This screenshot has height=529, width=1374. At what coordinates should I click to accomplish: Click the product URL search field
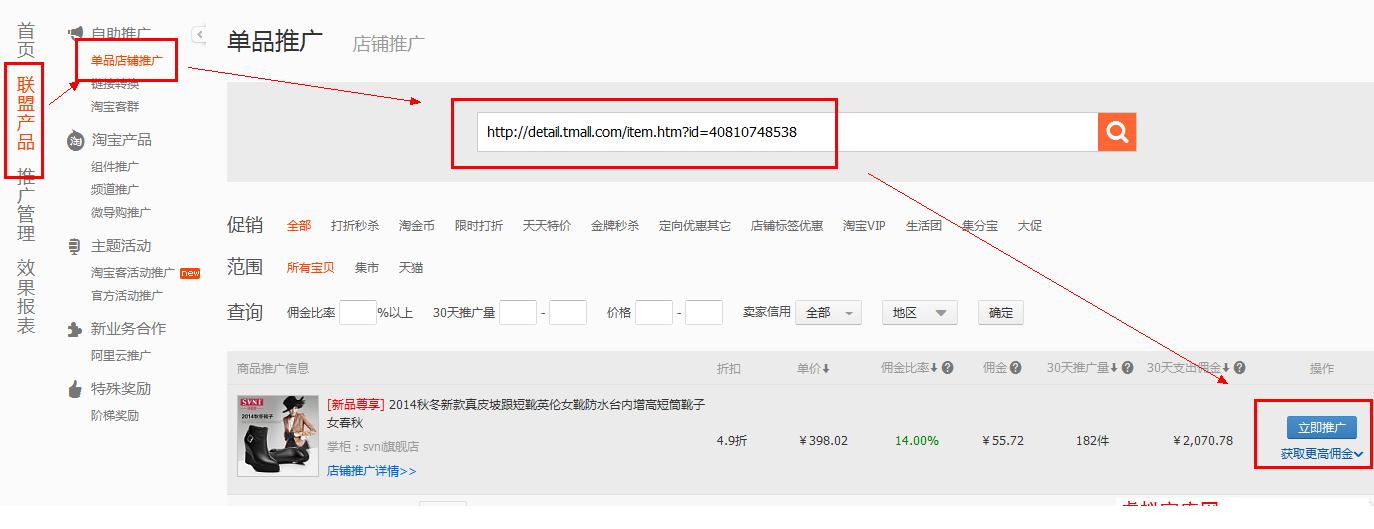pyautogui.click(x=786, y=132)
